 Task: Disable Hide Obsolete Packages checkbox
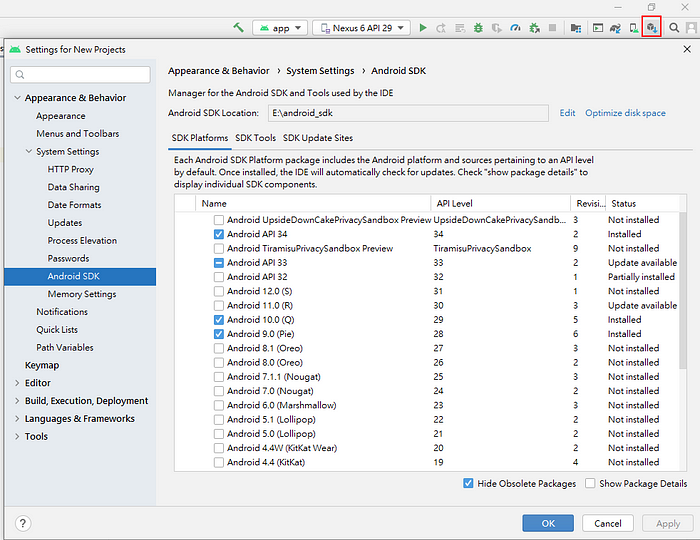tap(468, 483)
